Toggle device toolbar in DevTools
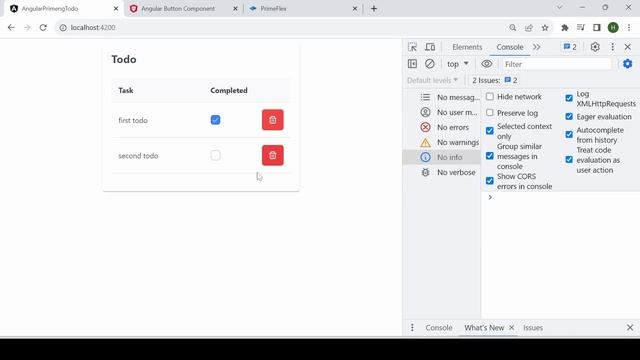This screenshot has width=640, height=360. (430, 47)
